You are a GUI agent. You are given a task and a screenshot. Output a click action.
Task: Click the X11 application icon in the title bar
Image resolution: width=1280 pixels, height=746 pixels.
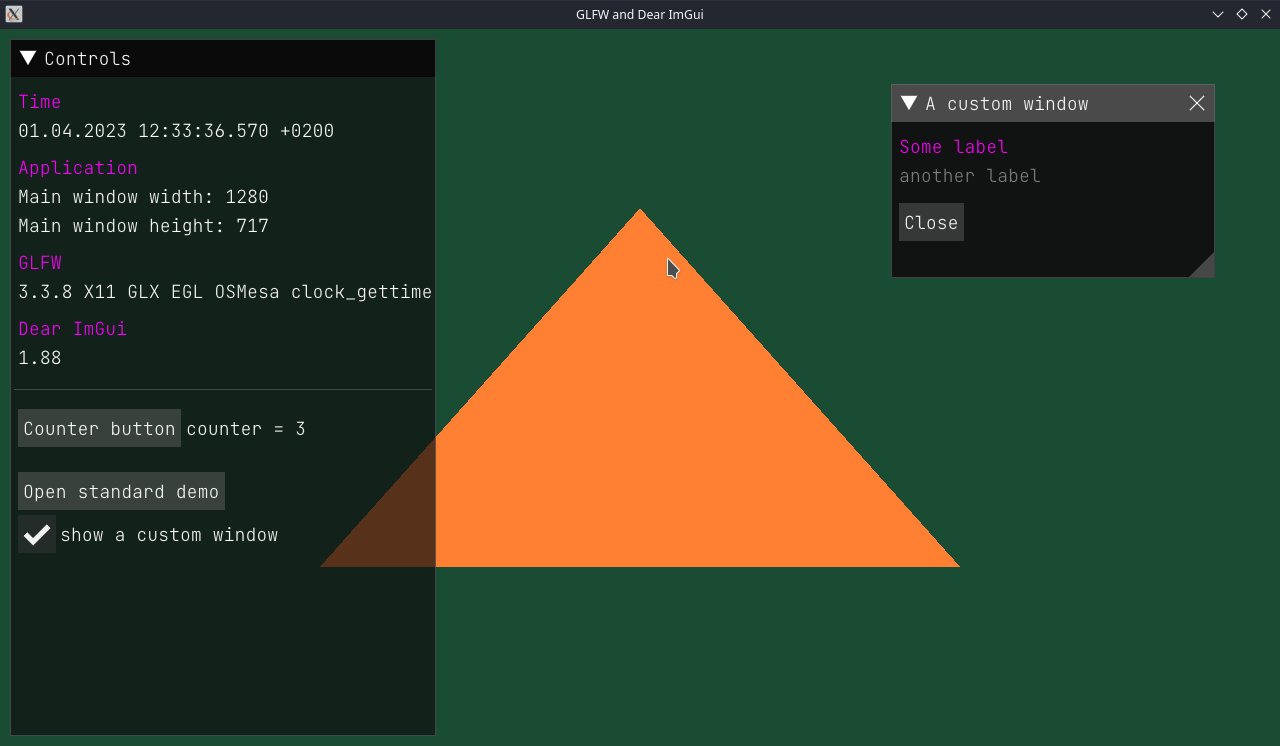(x=14, y=14)
